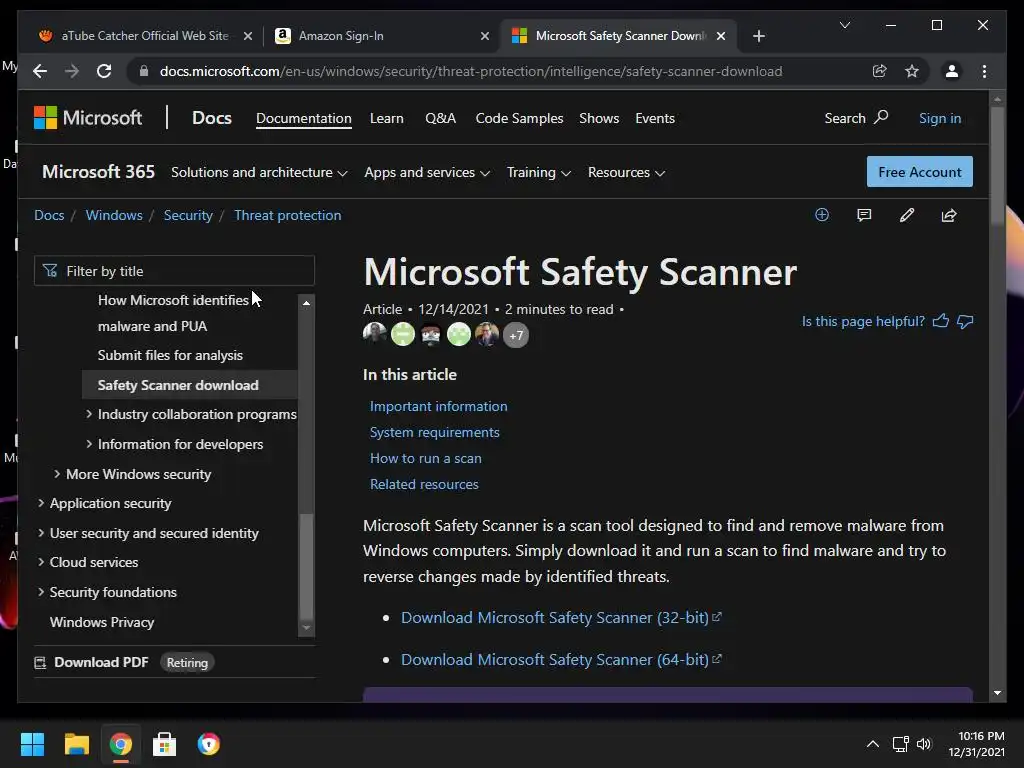Jump to the System requirements section

click(x=434, y=432)
